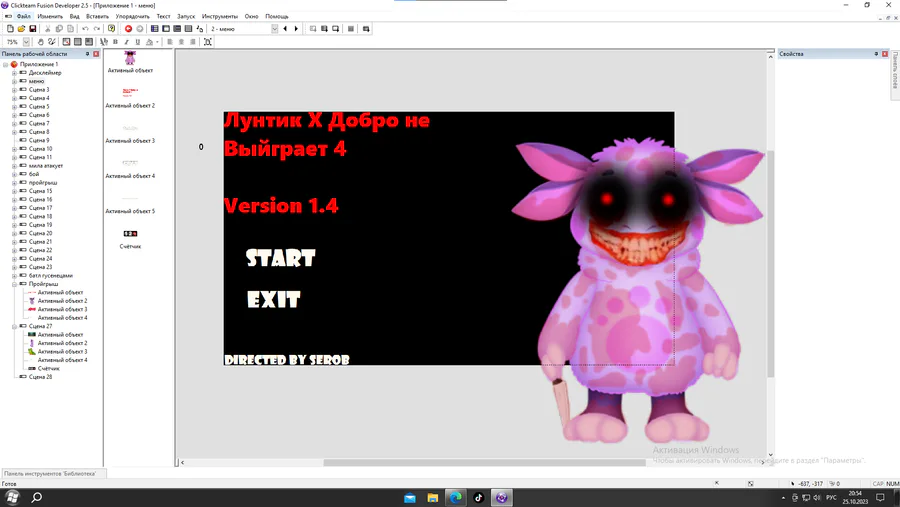Image resolution: width=900 pixels, height=507 pixels.
Task: Select the hand pan tool icon
Action: pos(40,42)
